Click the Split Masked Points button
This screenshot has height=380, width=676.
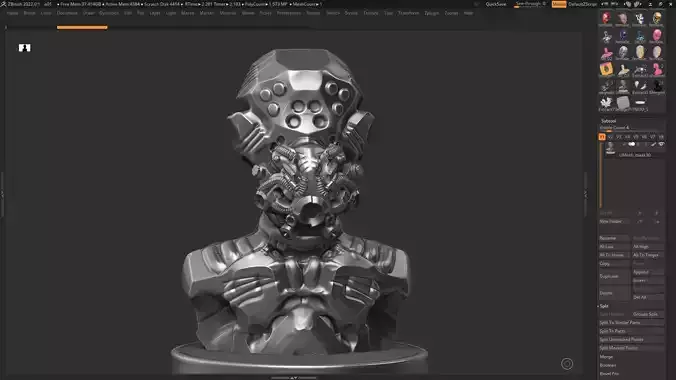(631, 348)
